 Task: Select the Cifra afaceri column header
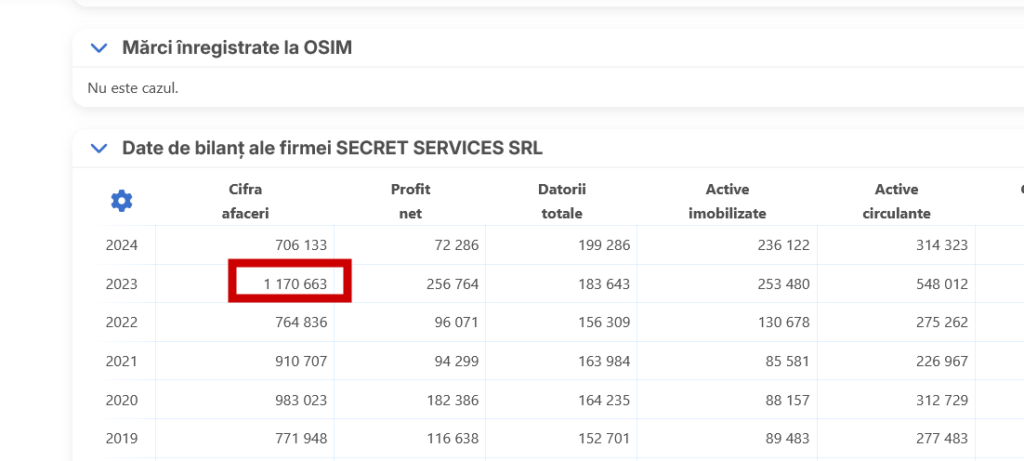click(245, 201)
